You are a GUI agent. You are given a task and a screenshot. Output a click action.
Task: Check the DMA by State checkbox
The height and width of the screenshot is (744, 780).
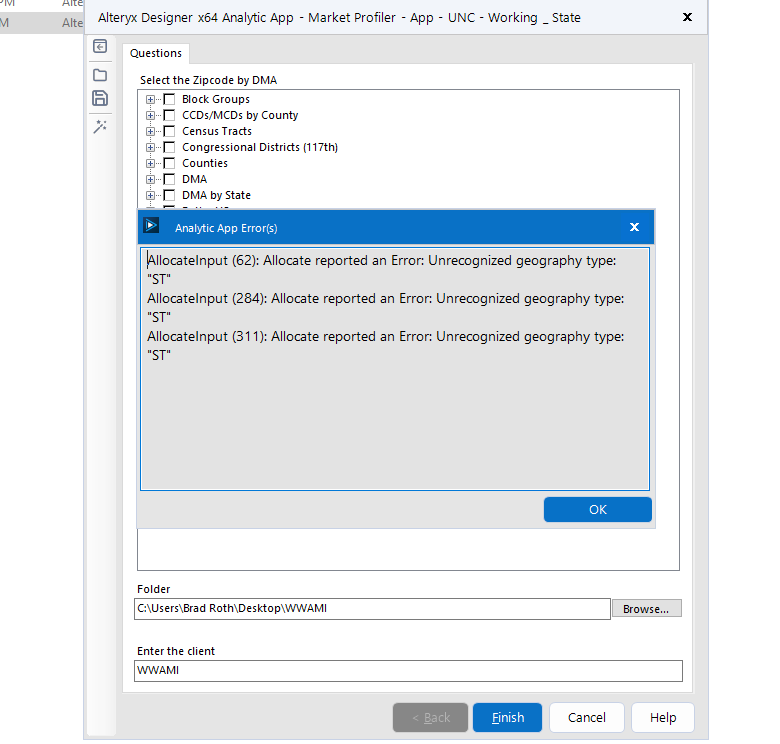click(169, 195)
